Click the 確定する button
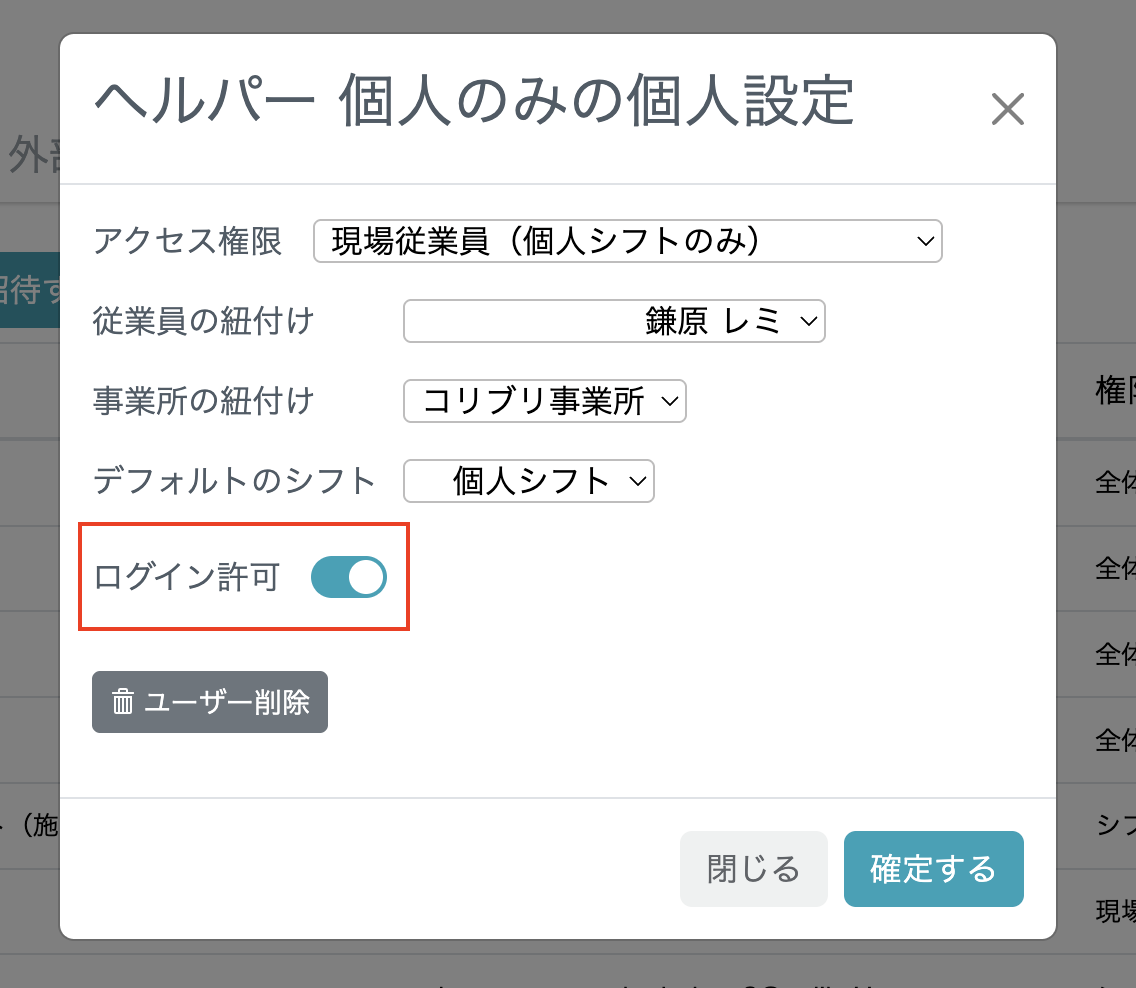1136x988 pixels. click(933, 868)
